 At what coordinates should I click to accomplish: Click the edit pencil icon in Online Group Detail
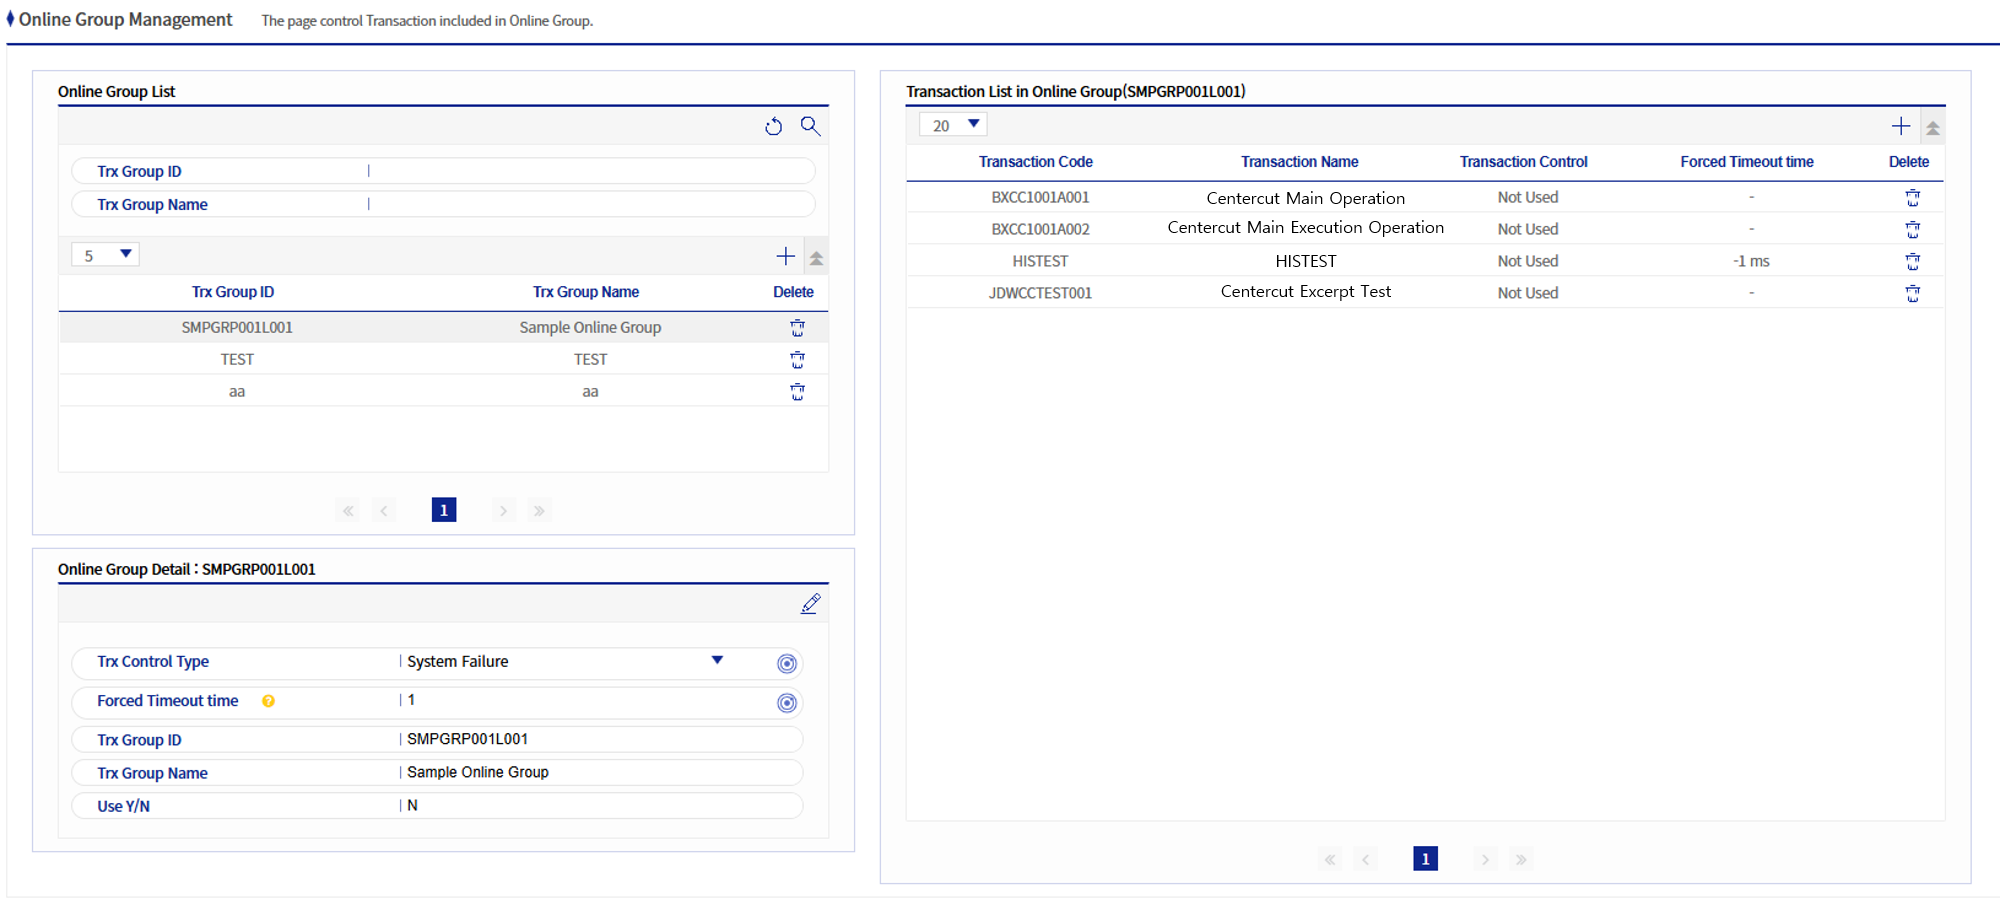click(x=810, y=604)
